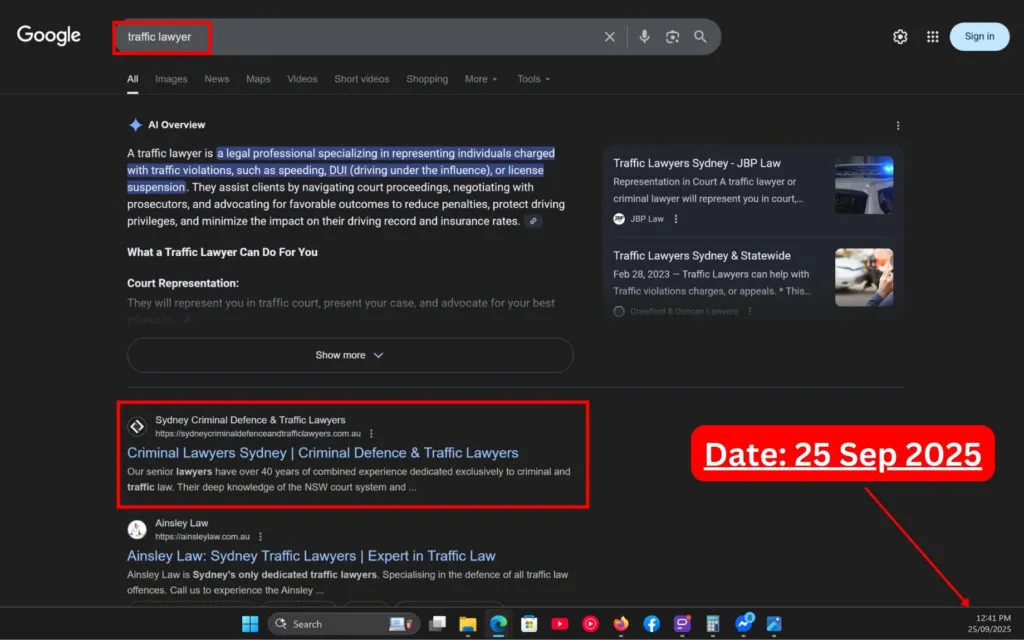Click inside the 'traffic lawyer' search field
1024x640 pixels.
[x=380, y=37]
